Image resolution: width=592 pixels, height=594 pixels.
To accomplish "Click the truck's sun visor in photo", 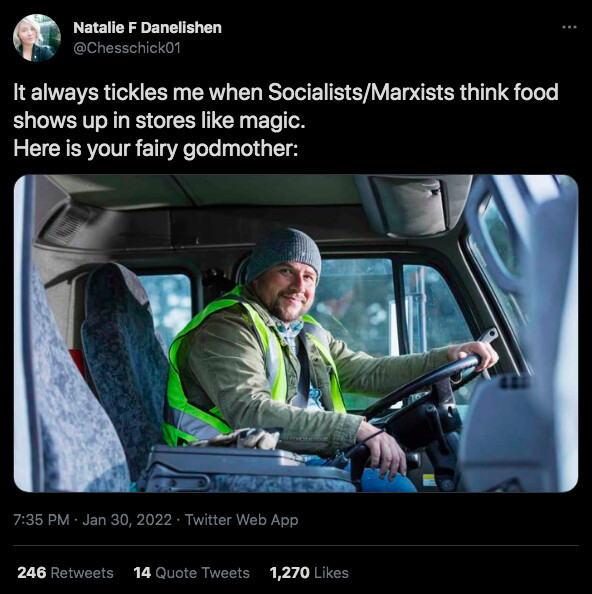I will point(413,205).
